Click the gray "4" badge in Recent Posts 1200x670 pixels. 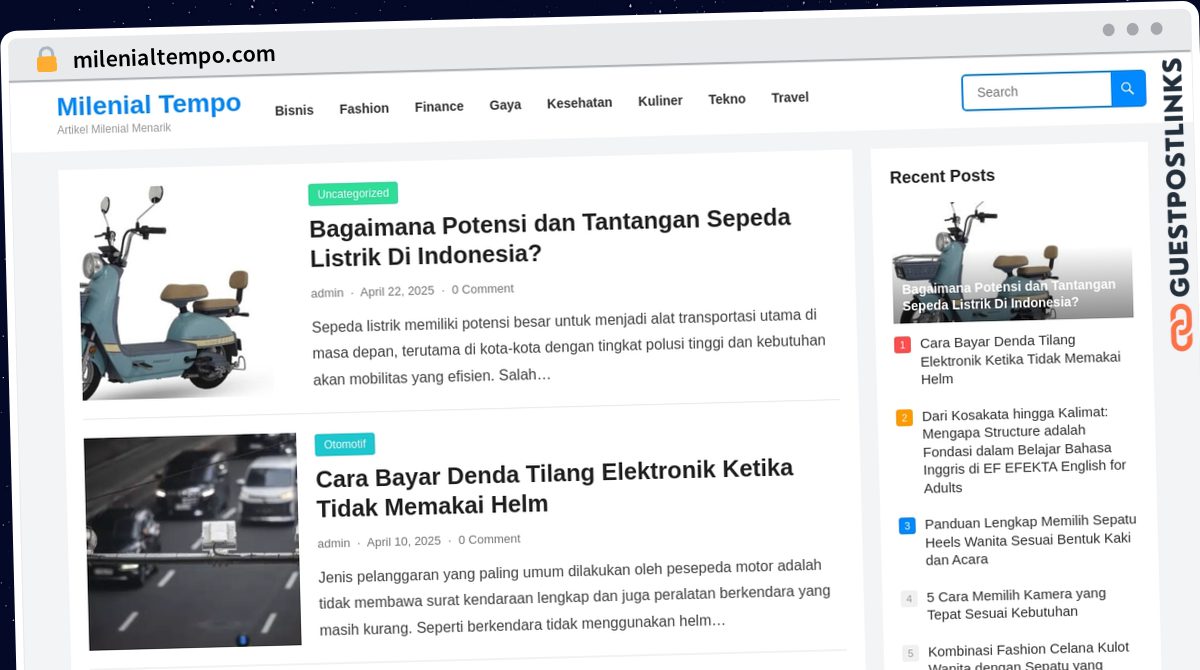tap(908, 598)
